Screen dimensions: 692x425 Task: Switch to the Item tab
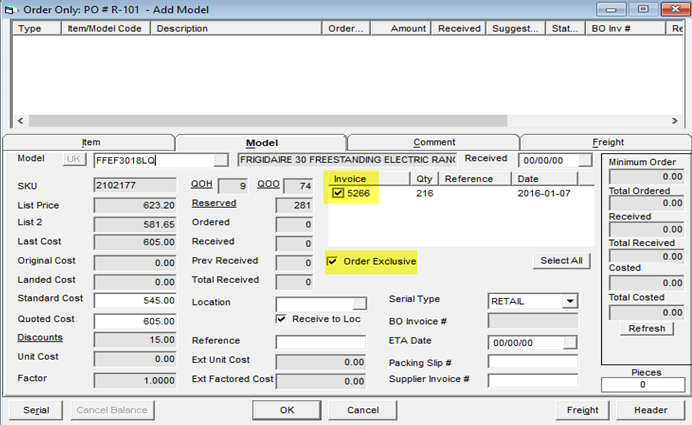[x=89, y=142]
